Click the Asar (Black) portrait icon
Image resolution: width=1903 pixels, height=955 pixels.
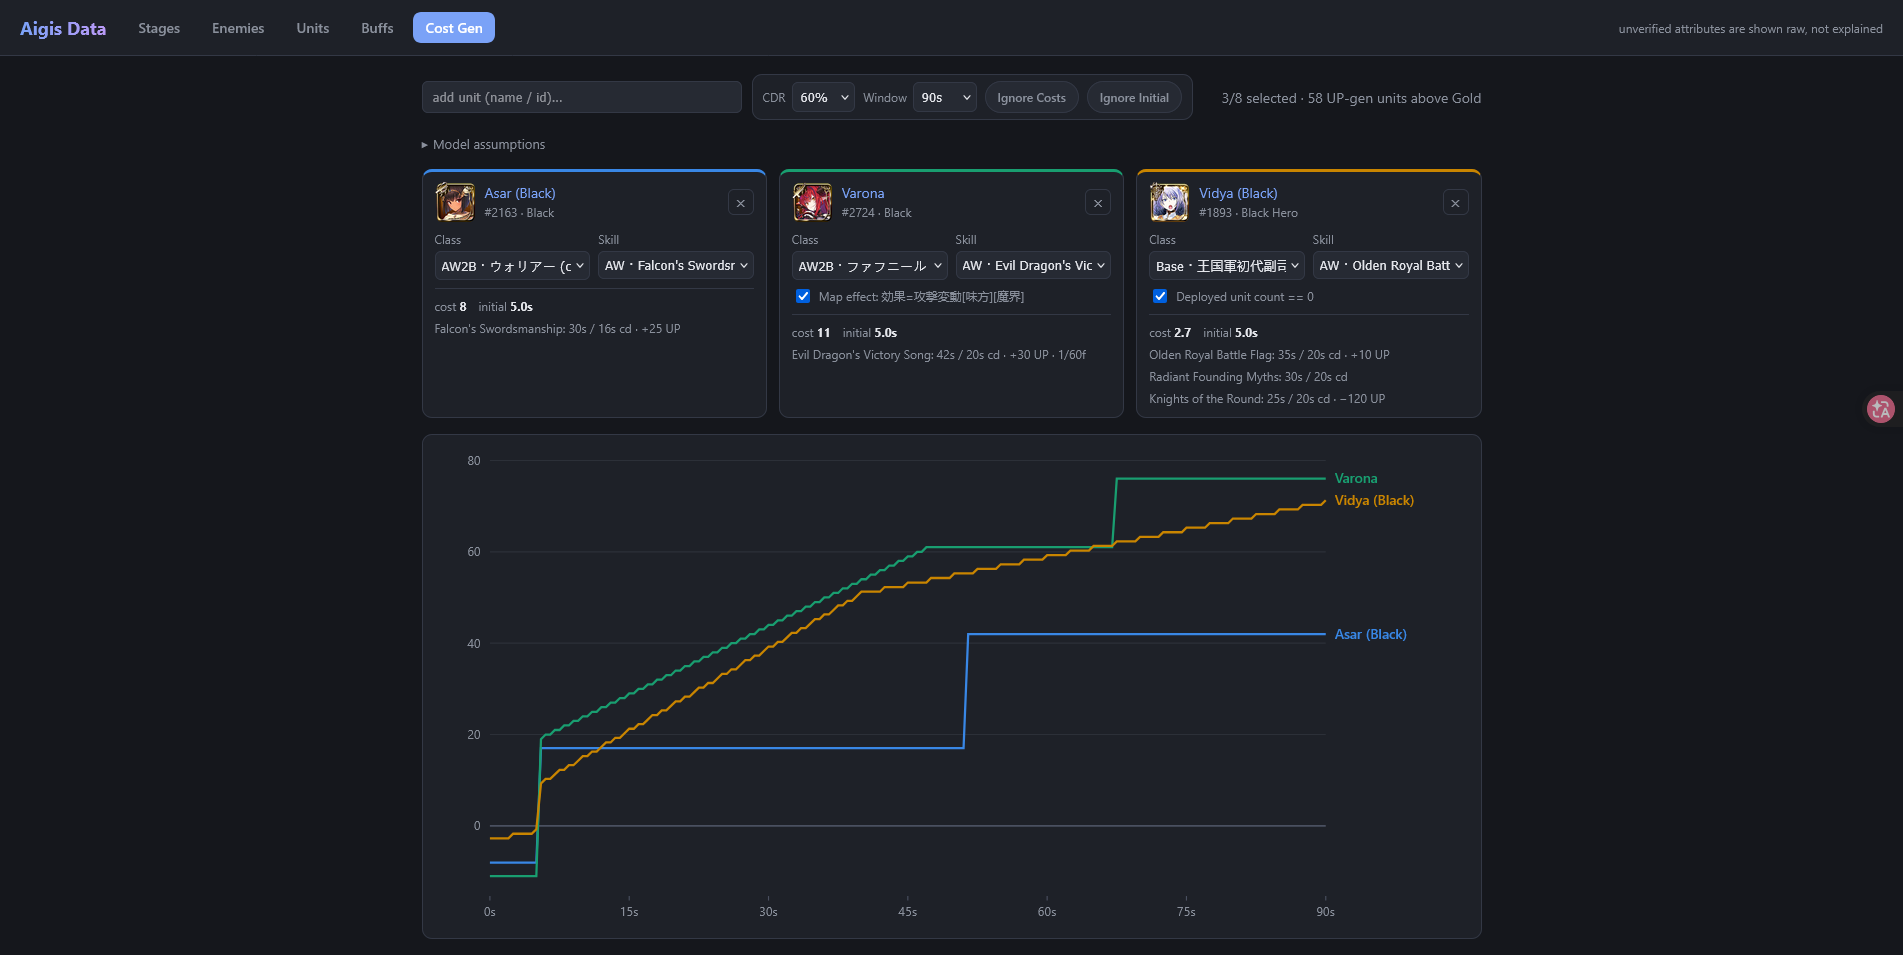tap(455, 202)
